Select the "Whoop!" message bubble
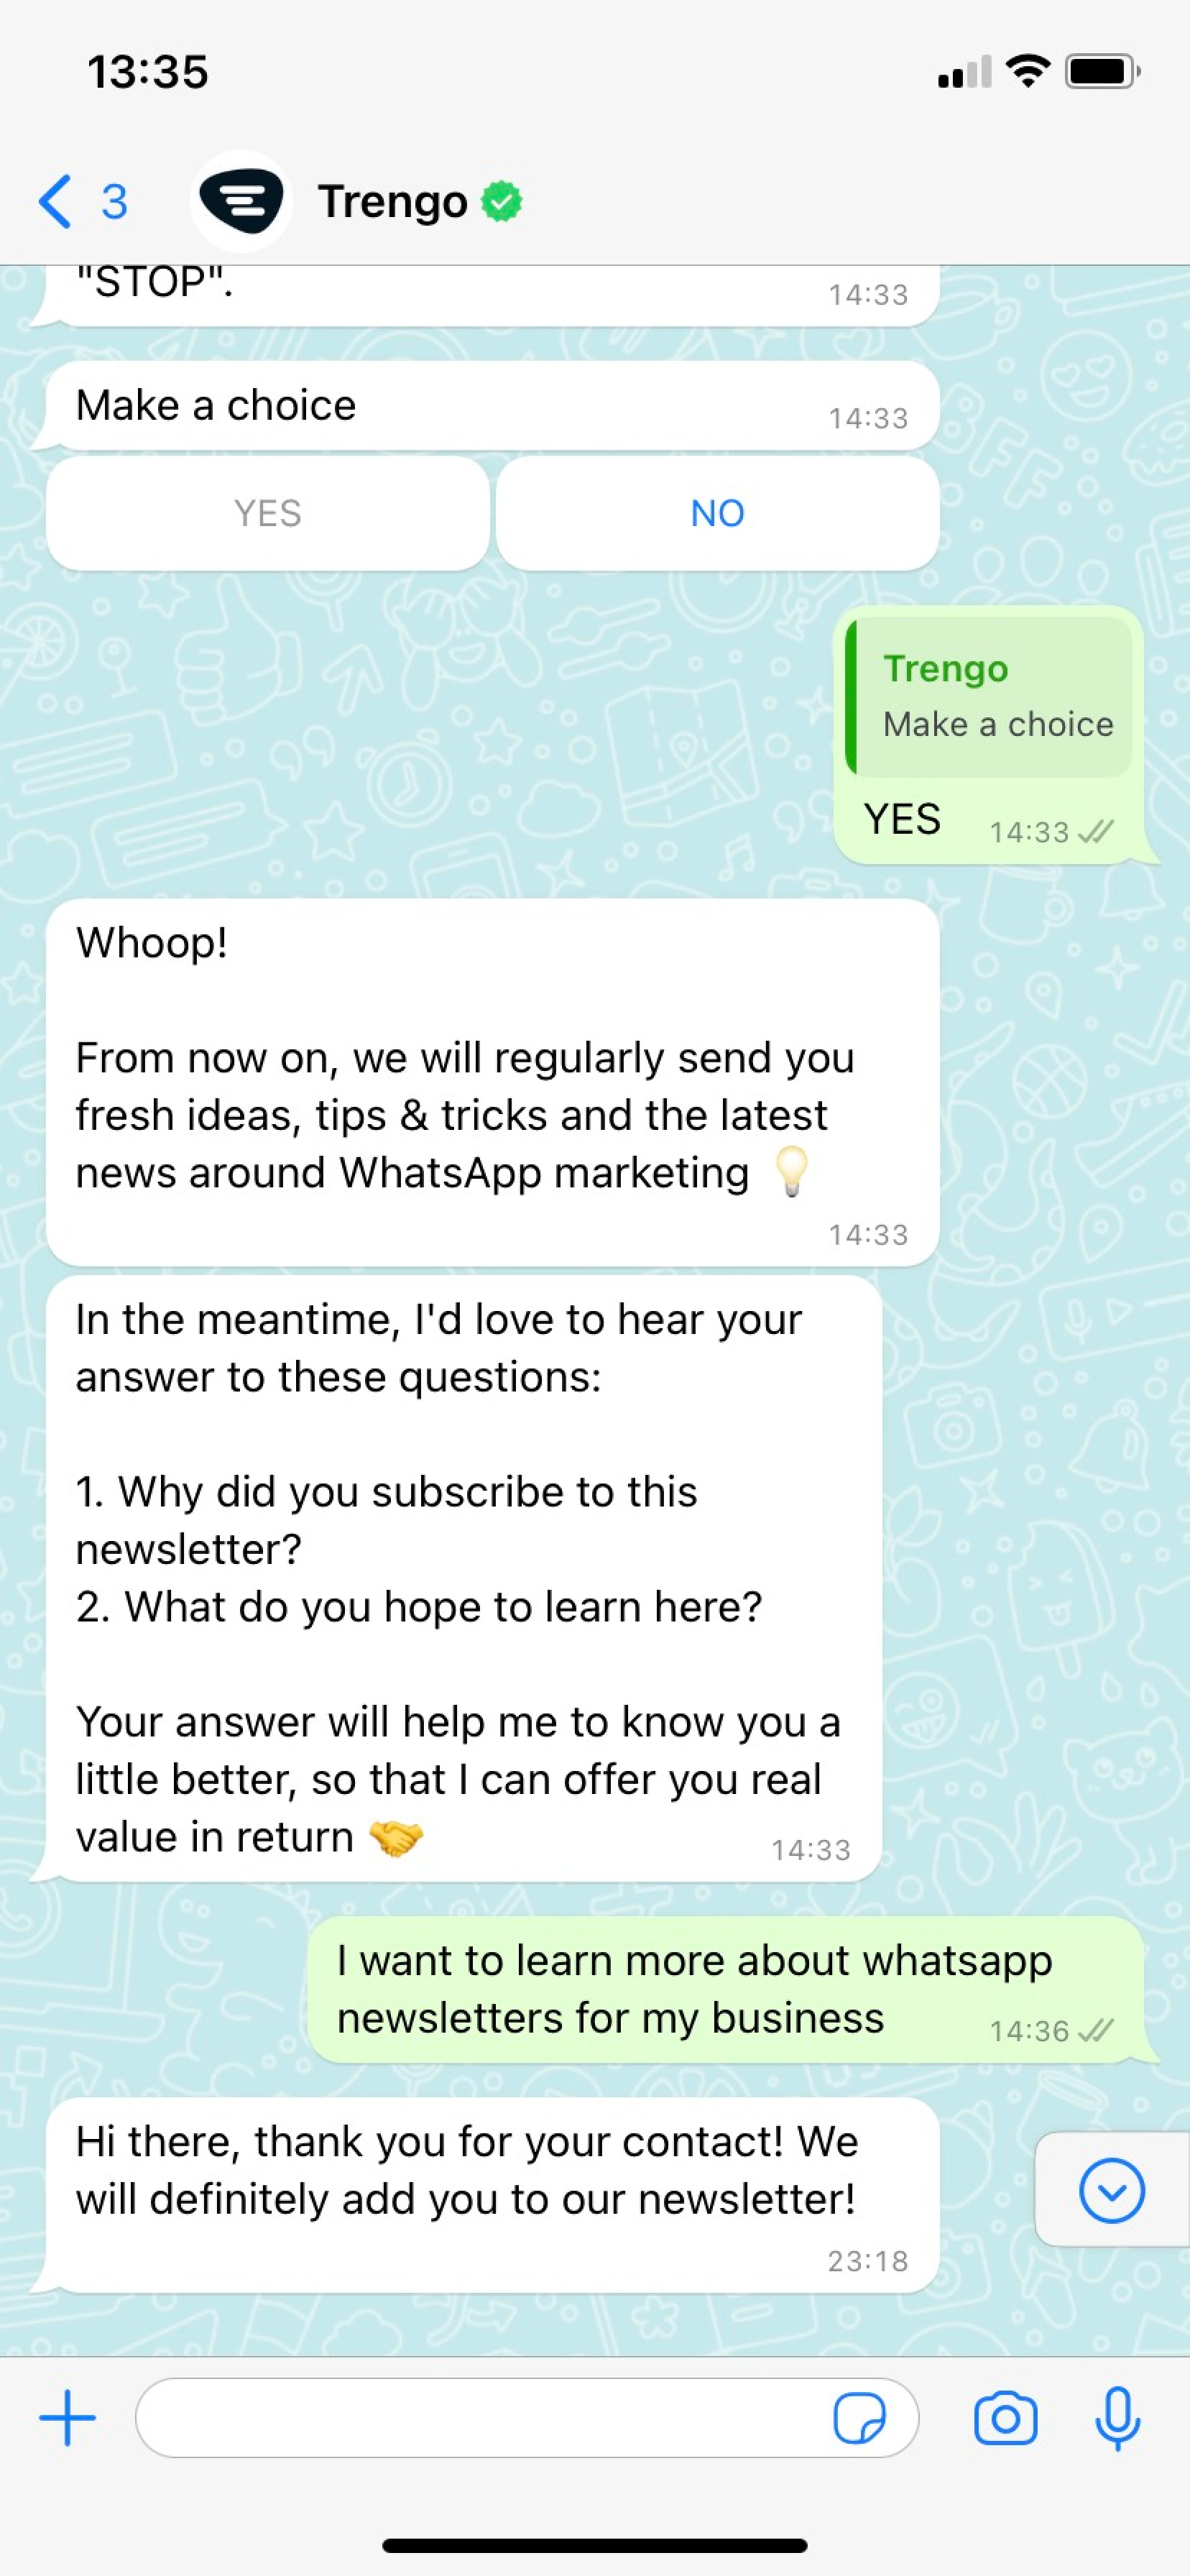 [492, 1082]
